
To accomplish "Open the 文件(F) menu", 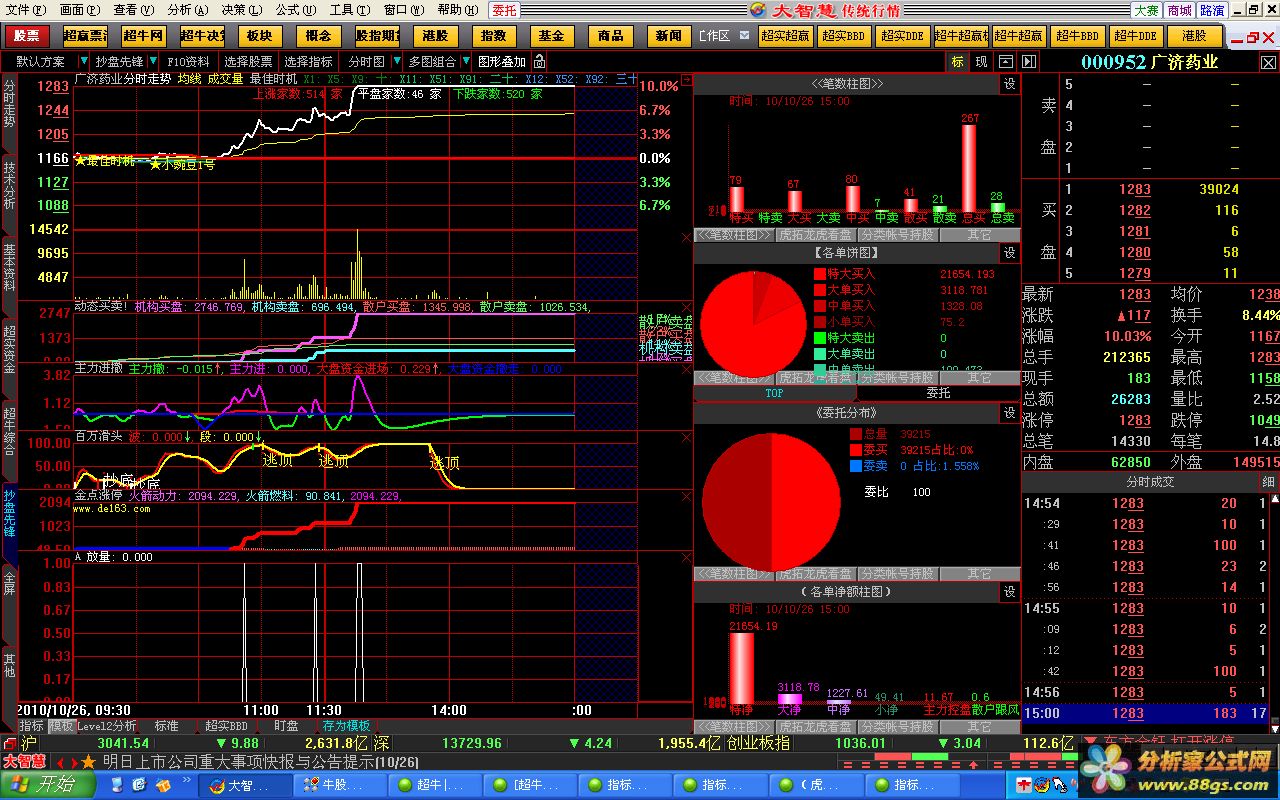I will 26,10.
